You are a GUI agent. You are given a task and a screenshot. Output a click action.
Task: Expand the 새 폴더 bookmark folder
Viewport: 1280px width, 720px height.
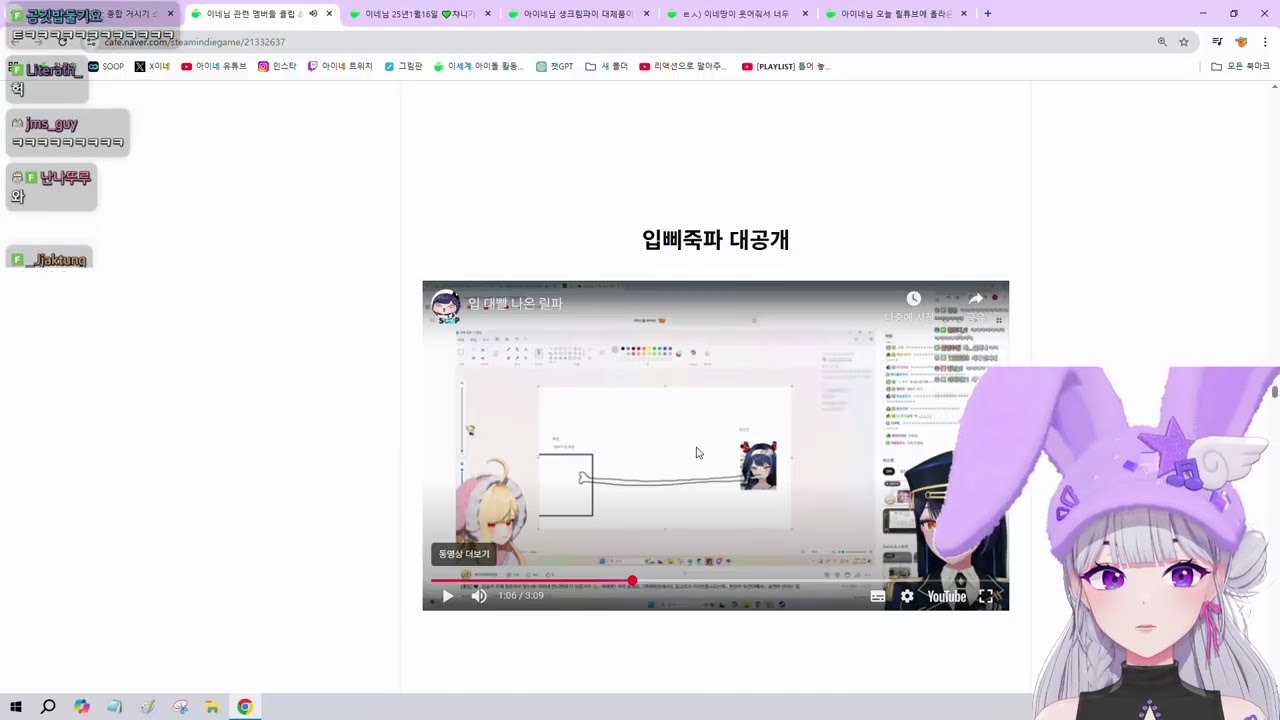coord(607,66)
